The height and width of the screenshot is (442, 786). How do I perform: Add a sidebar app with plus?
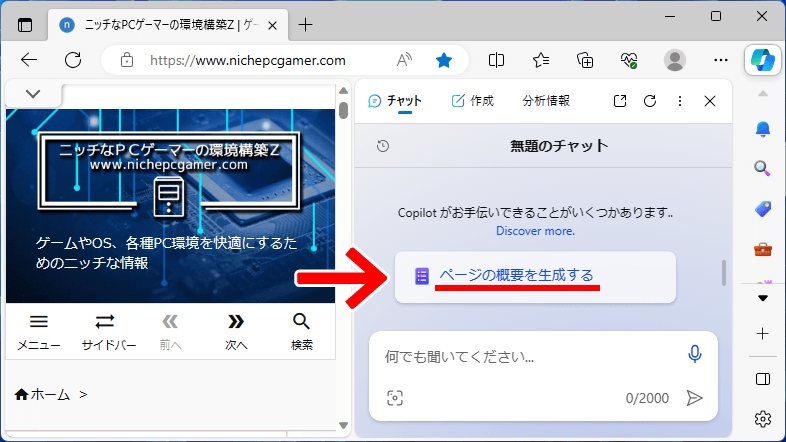[x=762, y=333]
